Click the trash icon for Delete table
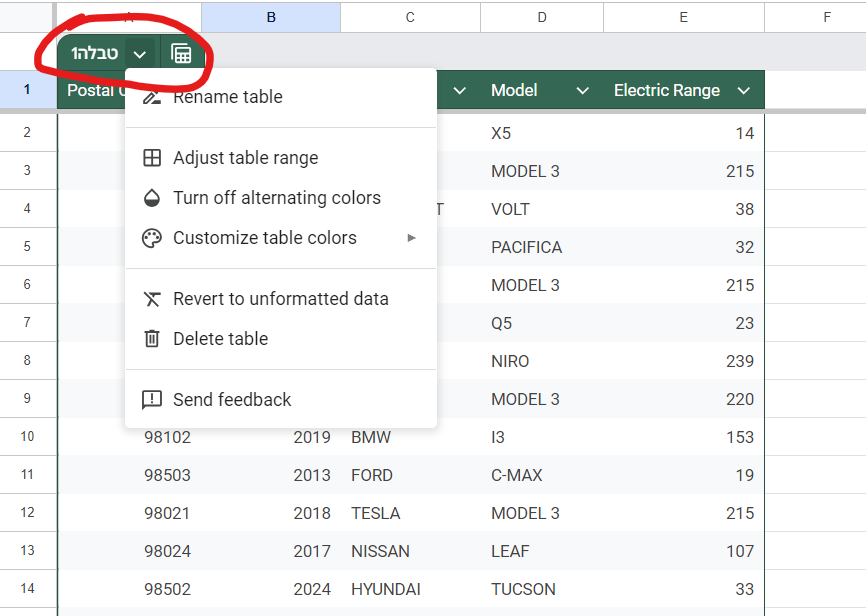This screenshot has height=616, width=866. 152,339
